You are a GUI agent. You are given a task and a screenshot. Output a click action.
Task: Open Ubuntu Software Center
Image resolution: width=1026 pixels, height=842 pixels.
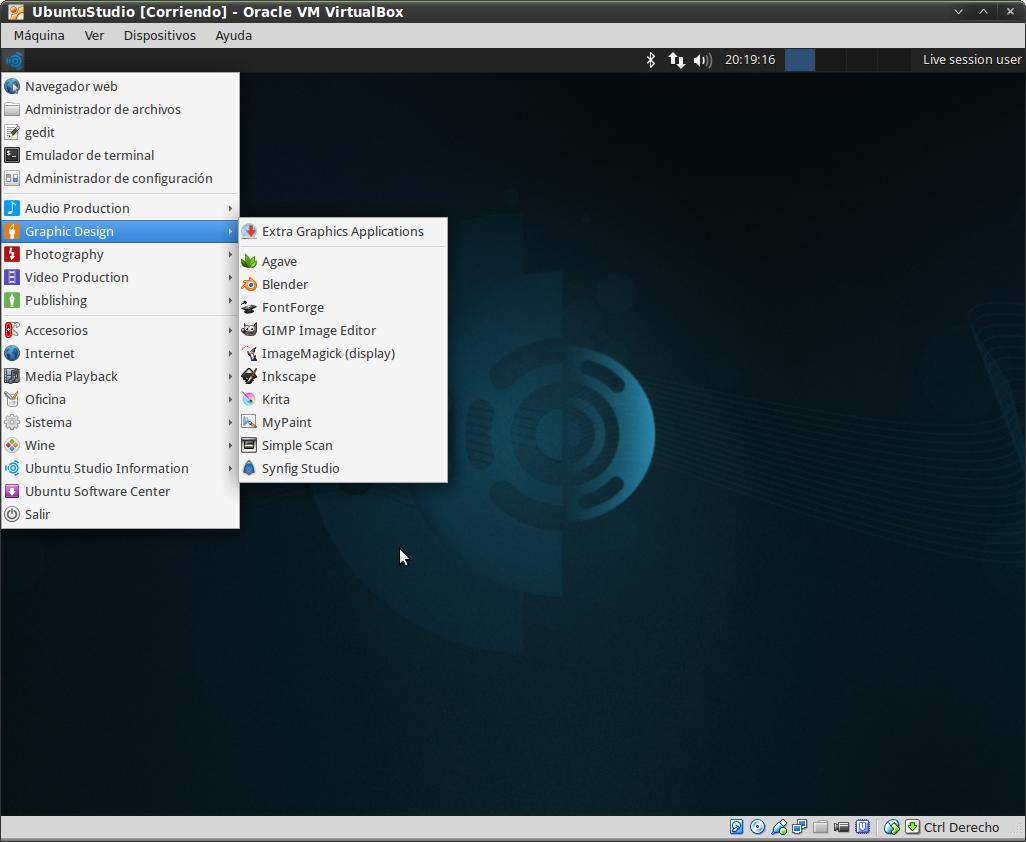97,491
